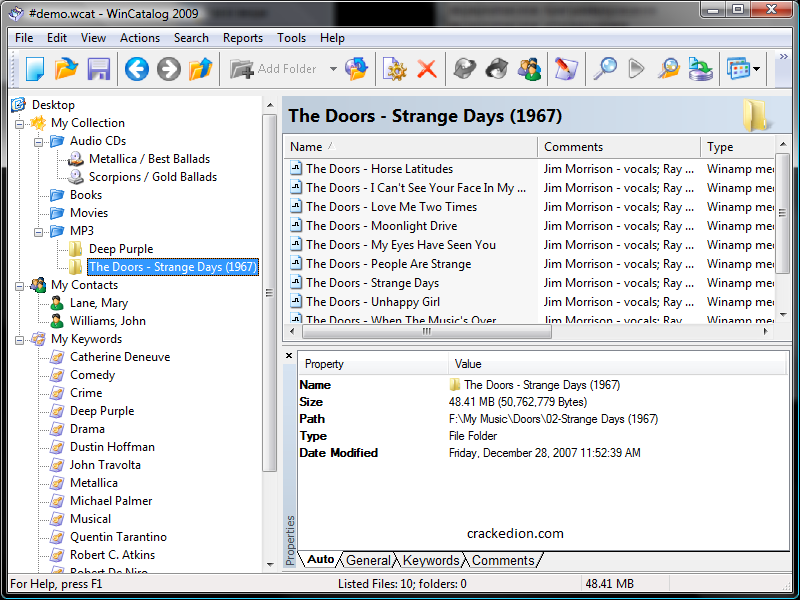This screenshot has width=800, height=600.
Task: Switch to the Comments properties tab
Action: [503, 560]
